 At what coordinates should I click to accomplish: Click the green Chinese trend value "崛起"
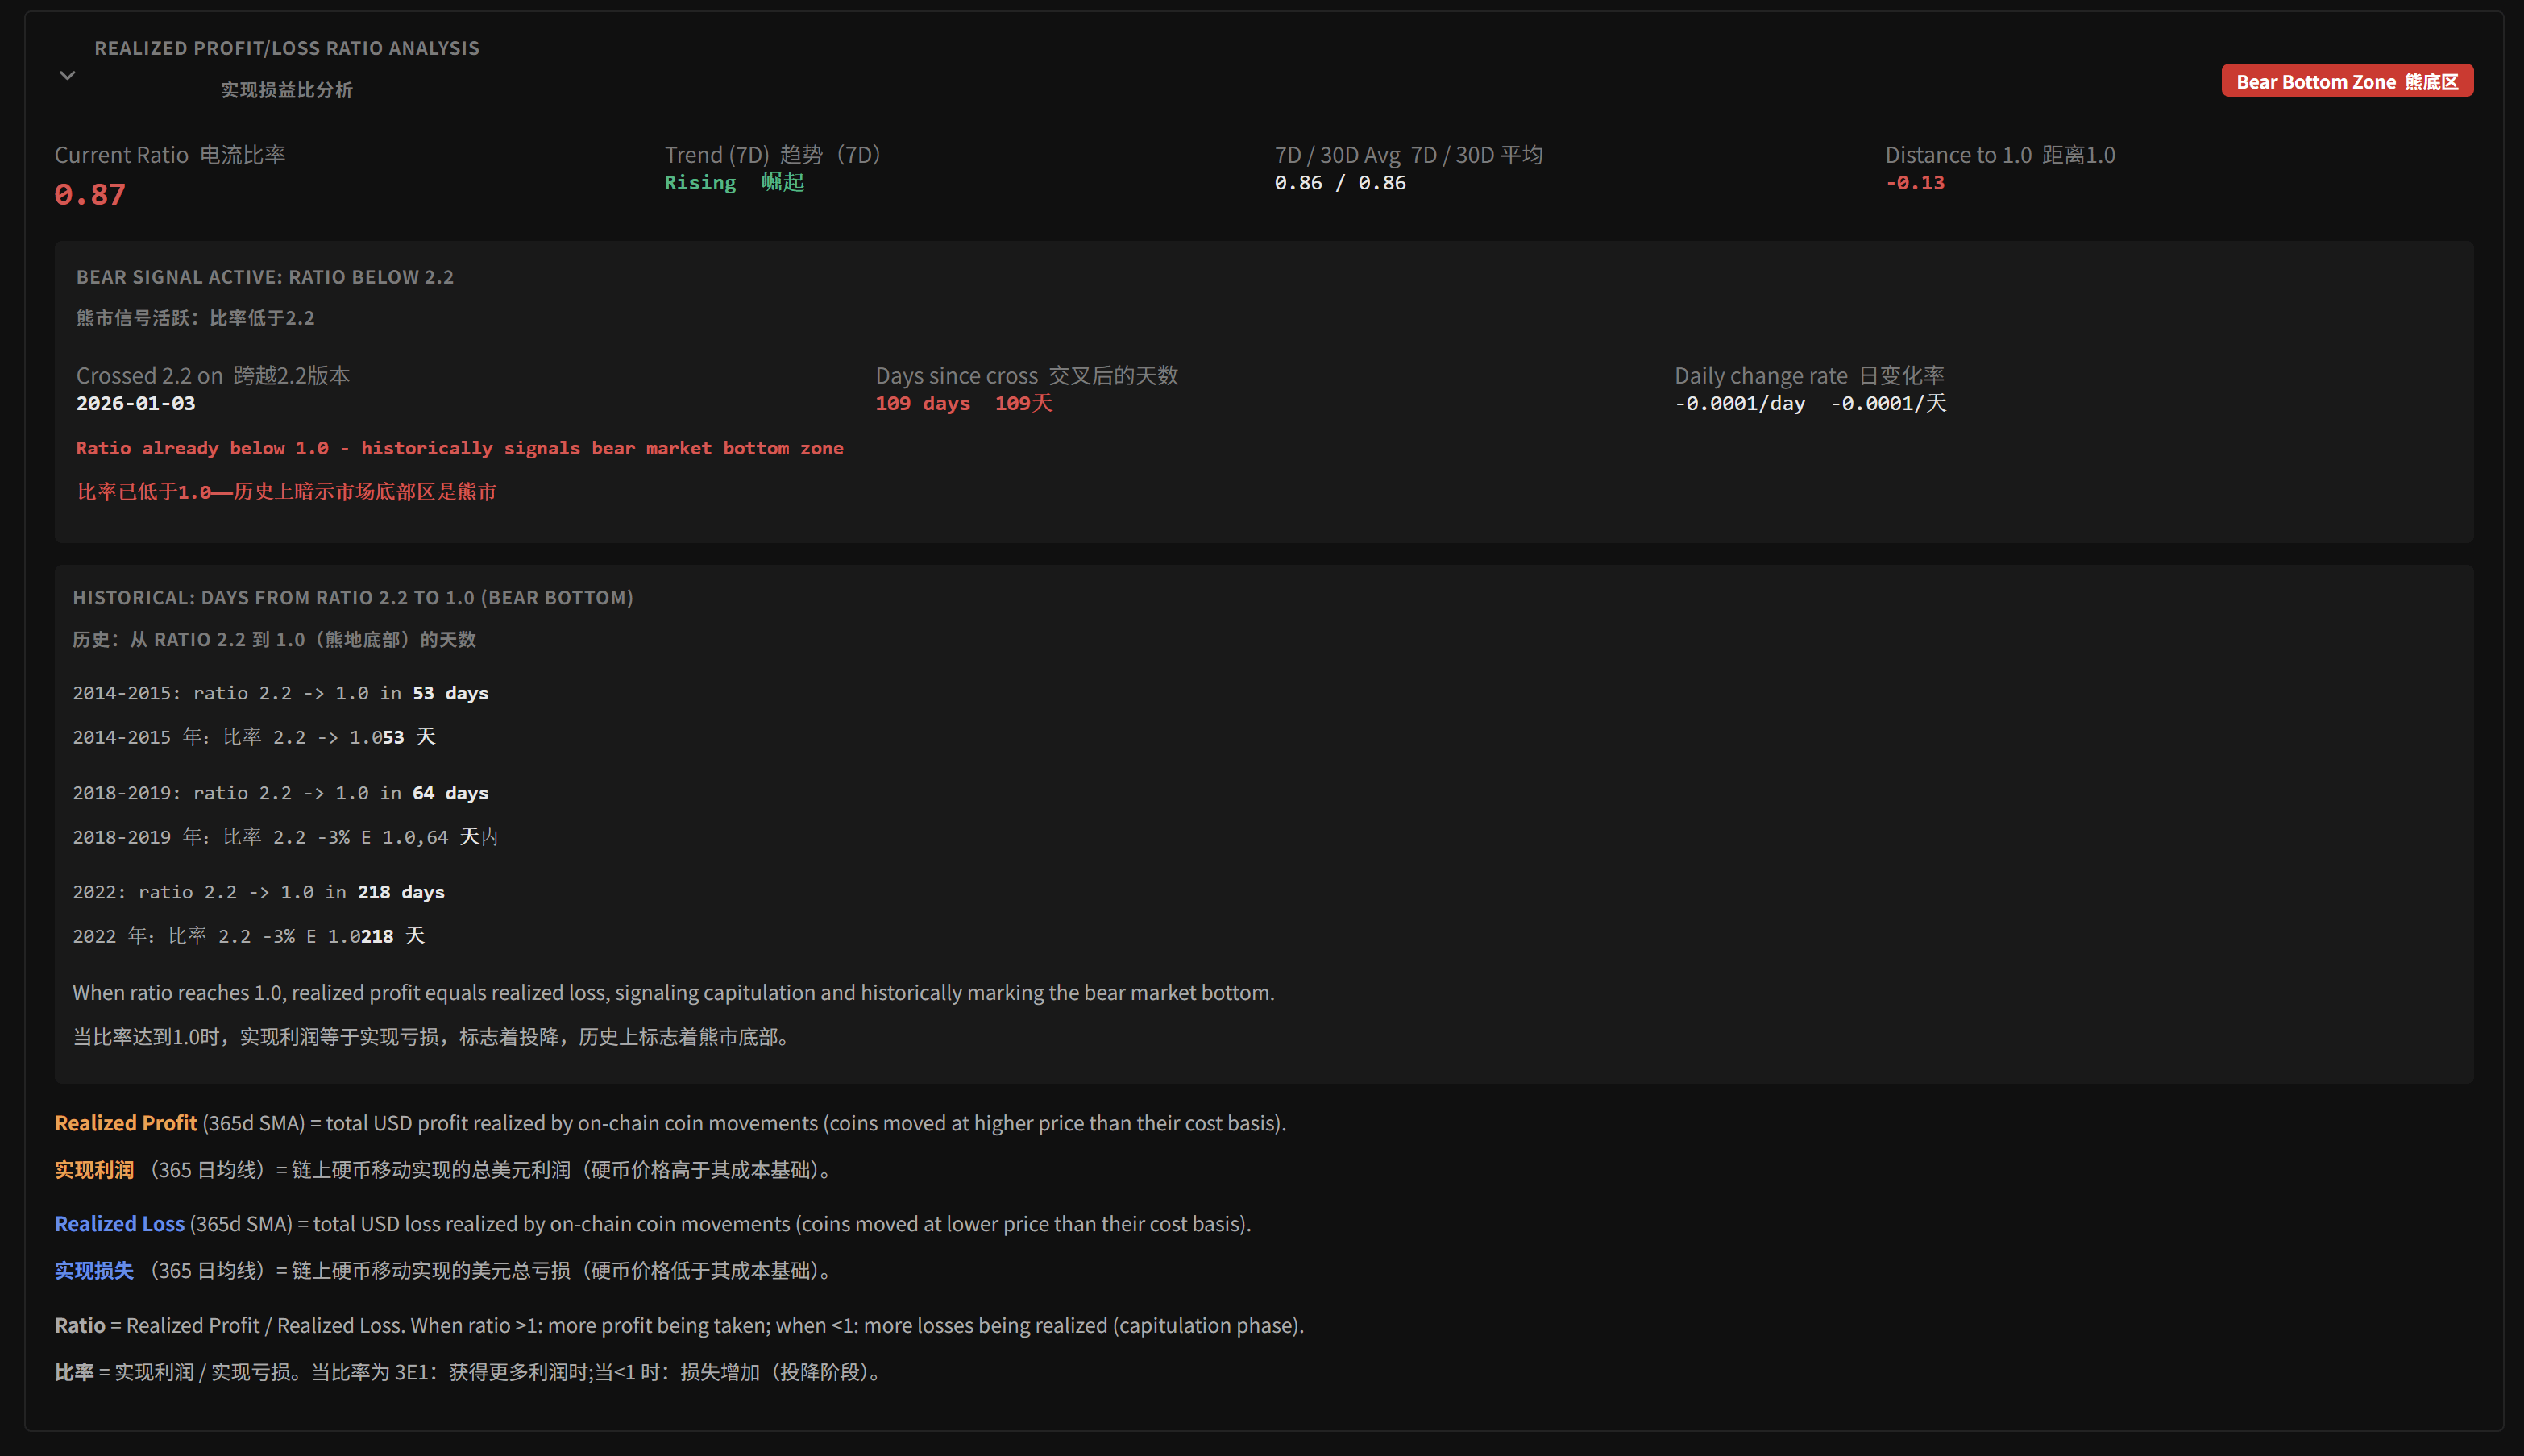click(782, 182)
